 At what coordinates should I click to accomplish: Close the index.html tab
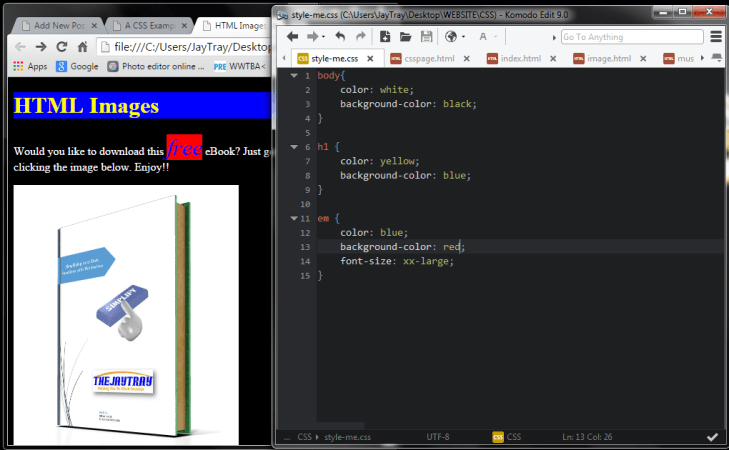[x=553, y=59]
